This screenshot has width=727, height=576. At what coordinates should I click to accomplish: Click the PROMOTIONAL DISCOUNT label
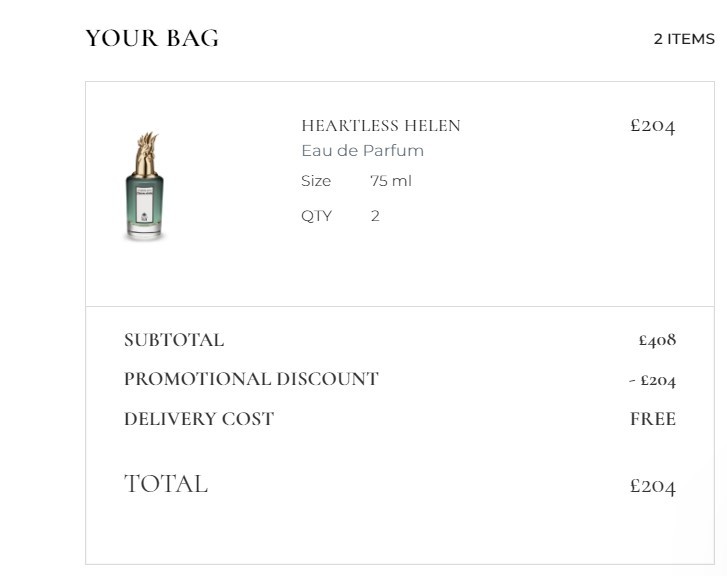251,379
